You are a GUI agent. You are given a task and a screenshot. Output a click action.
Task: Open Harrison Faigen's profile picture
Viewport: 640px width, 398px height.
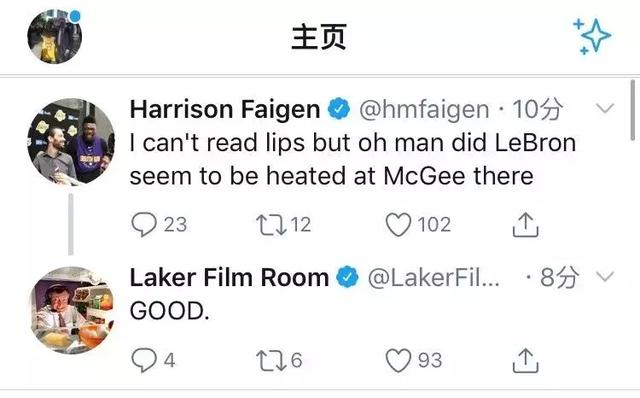coord(71,142)
